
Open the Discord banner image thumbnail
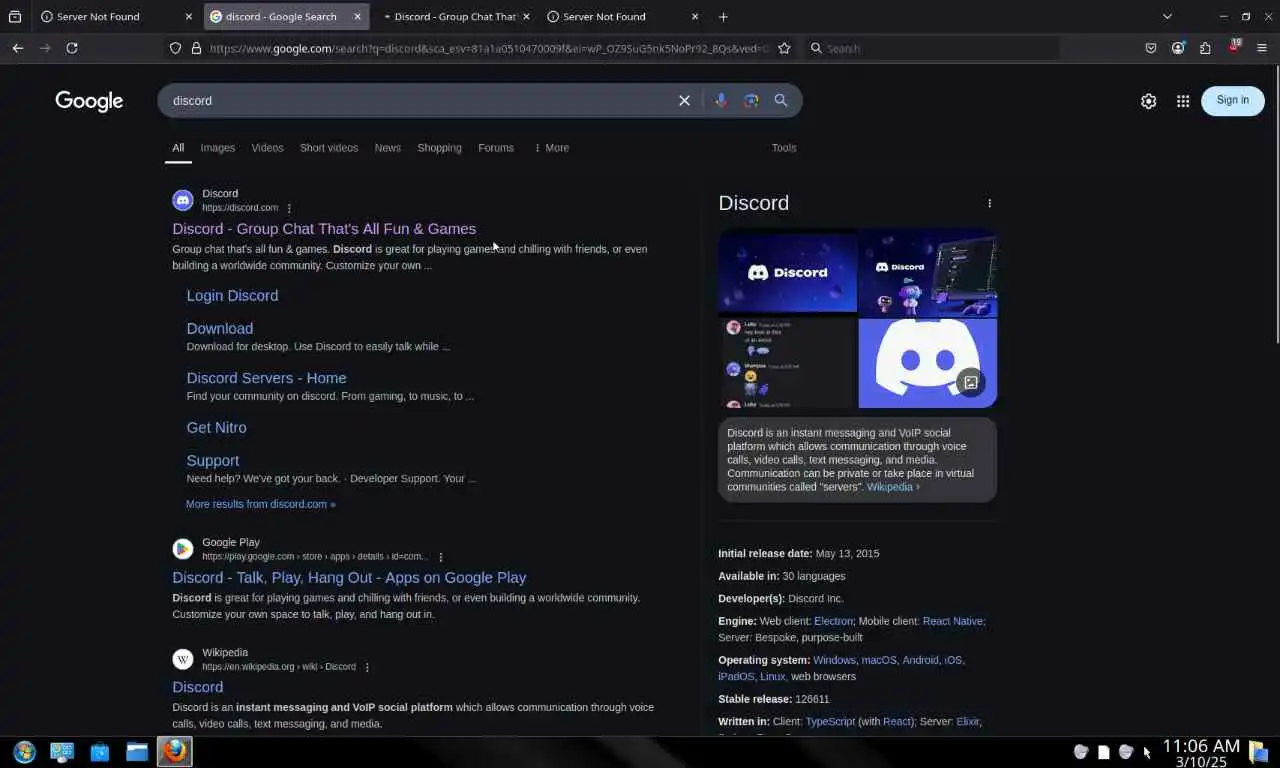point(787,273)
